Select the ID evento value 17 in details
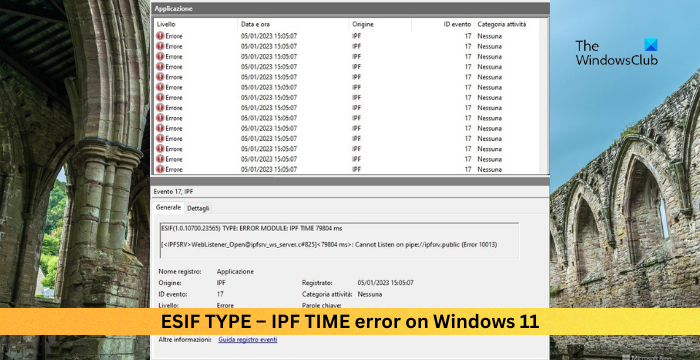This screenshot has width=700, height=360. 220,294
